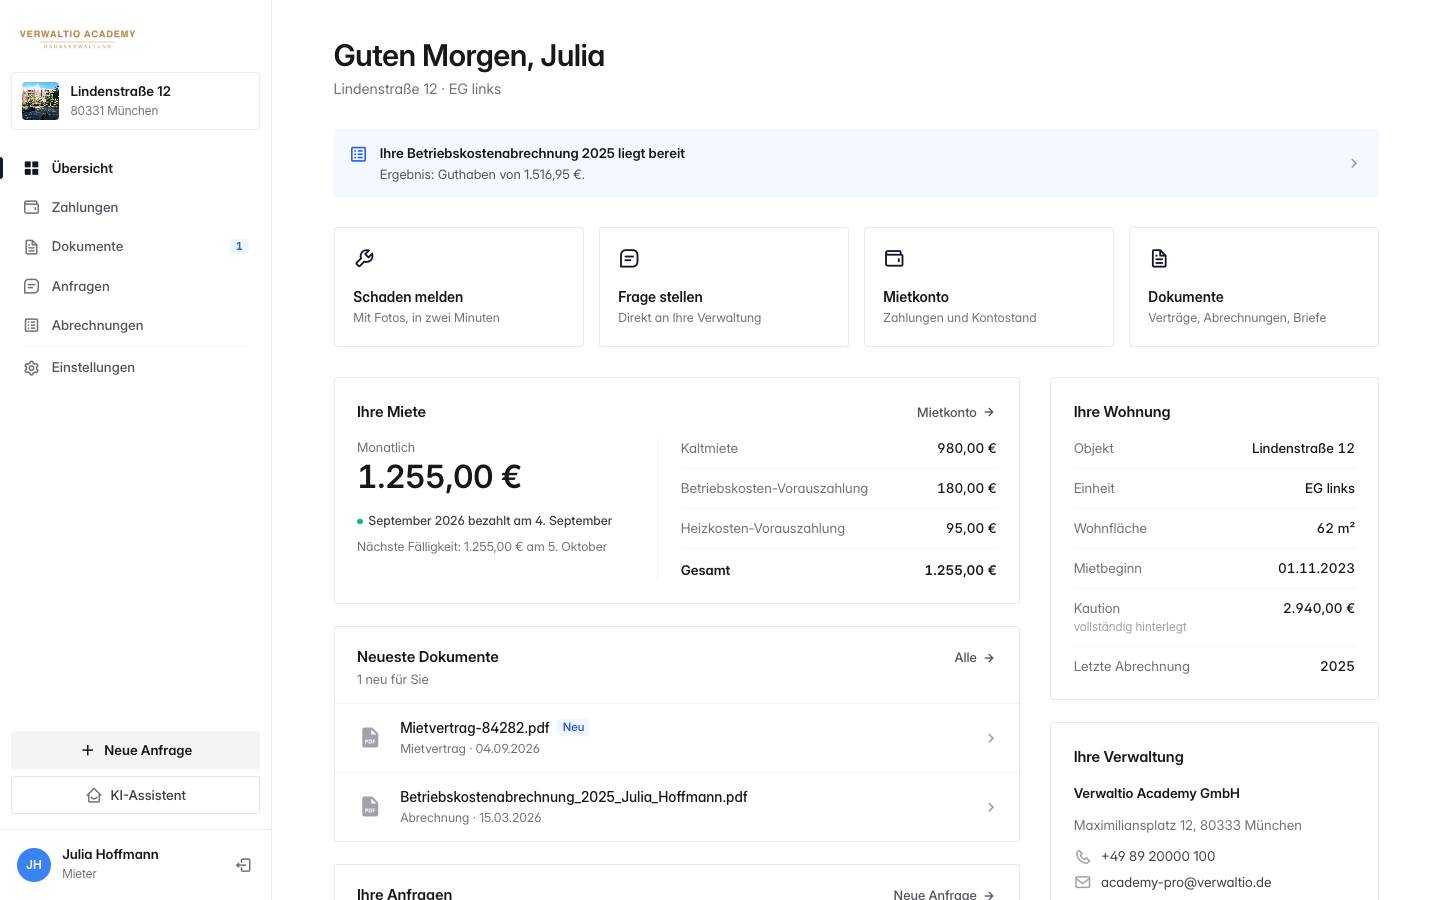
Task: Open the Lindenstraße 12 property selector
Action: (135, 101)
